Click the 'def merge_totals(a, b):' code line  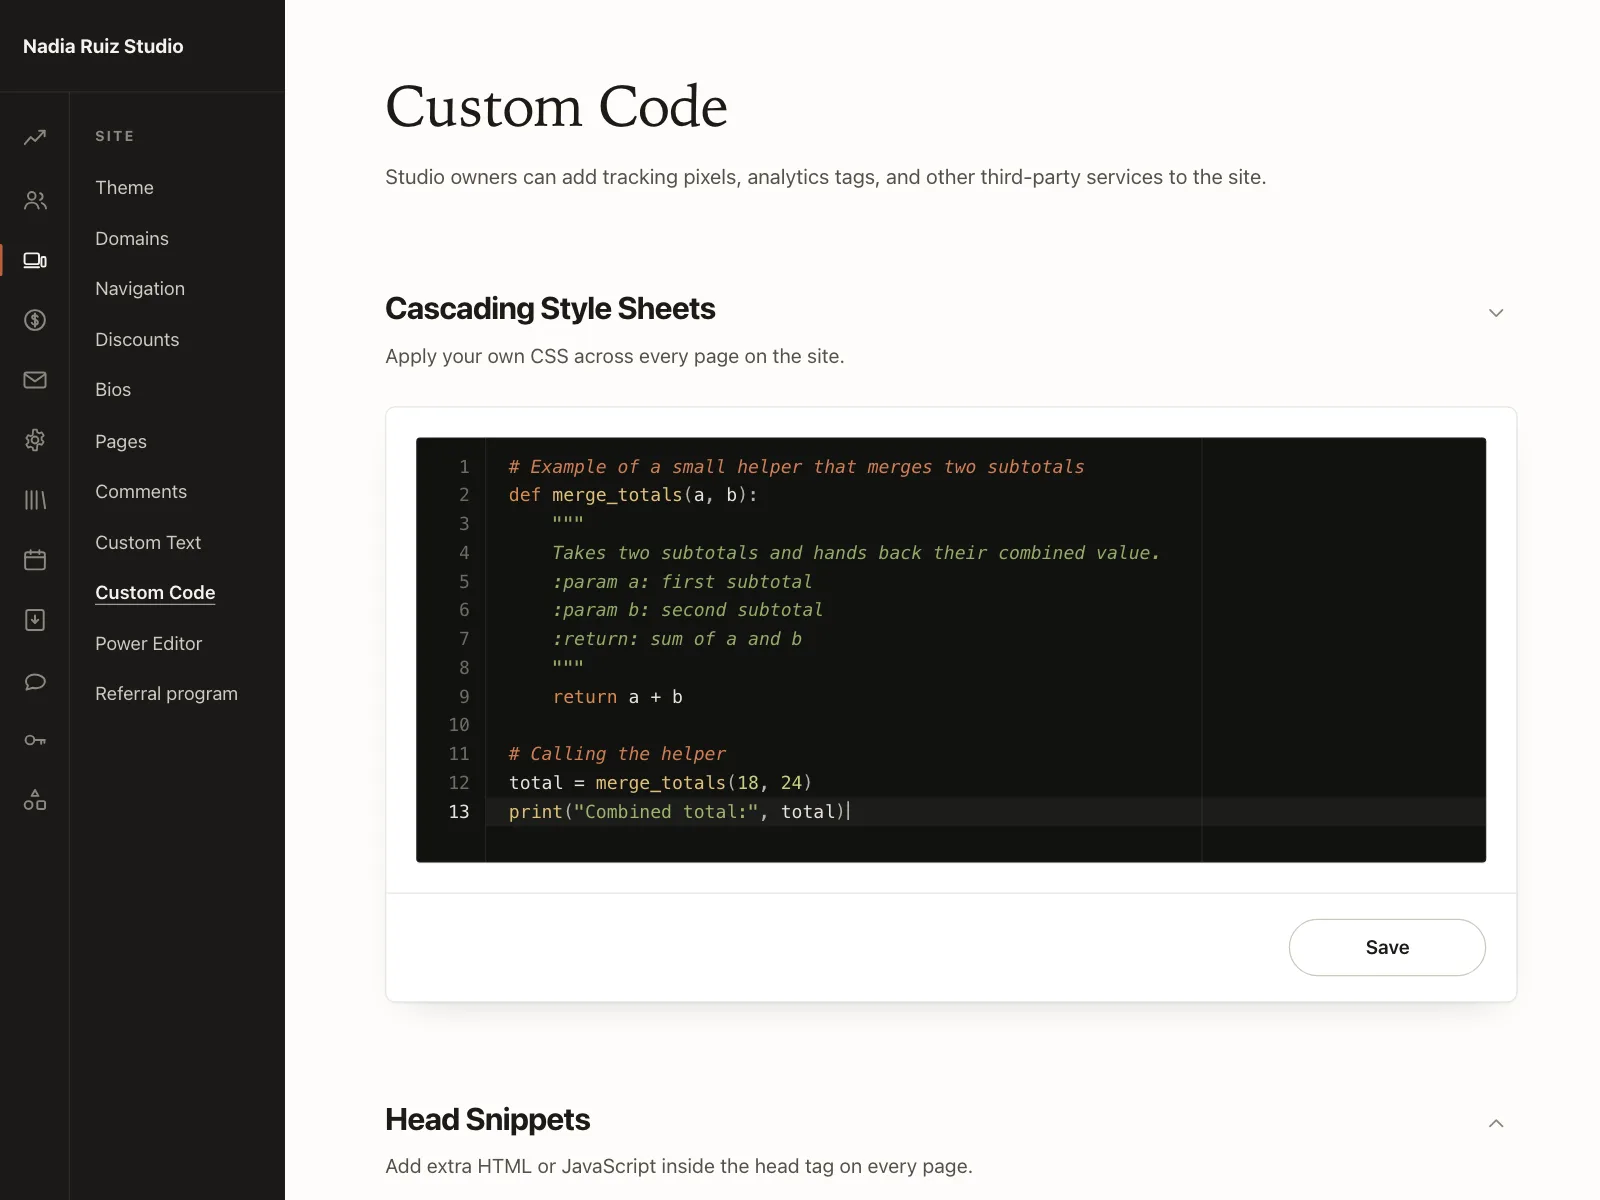[633, 495]
